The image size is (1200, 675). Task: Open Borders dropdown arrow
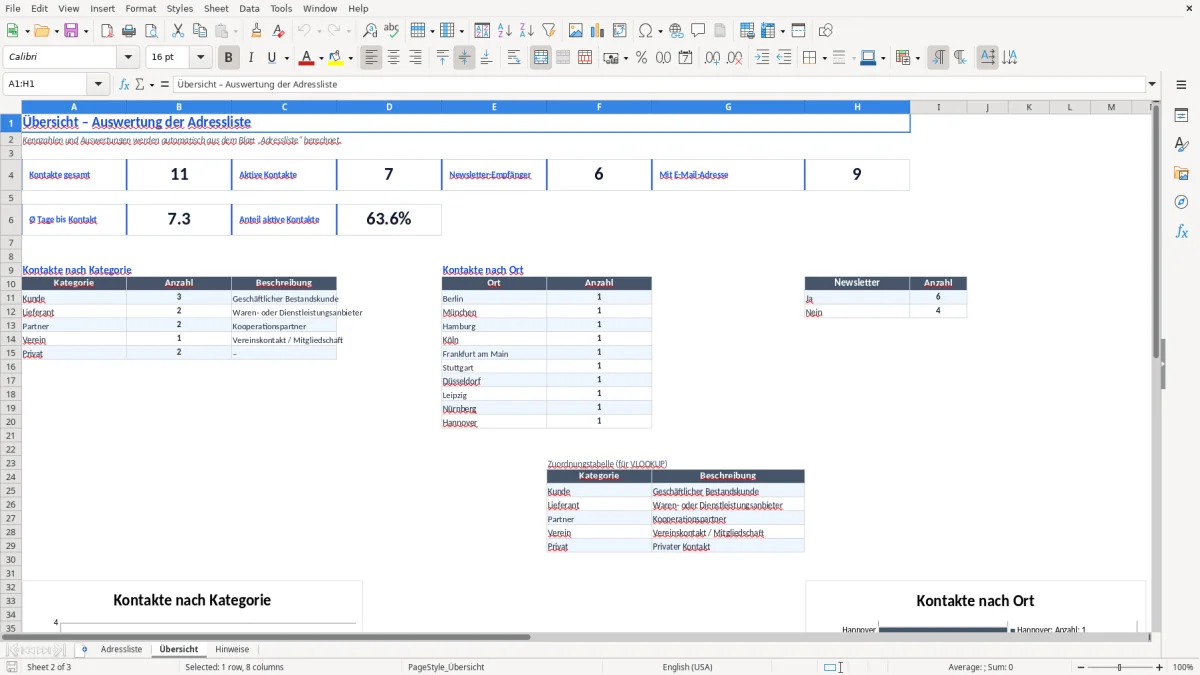click(x=823, y=58)
